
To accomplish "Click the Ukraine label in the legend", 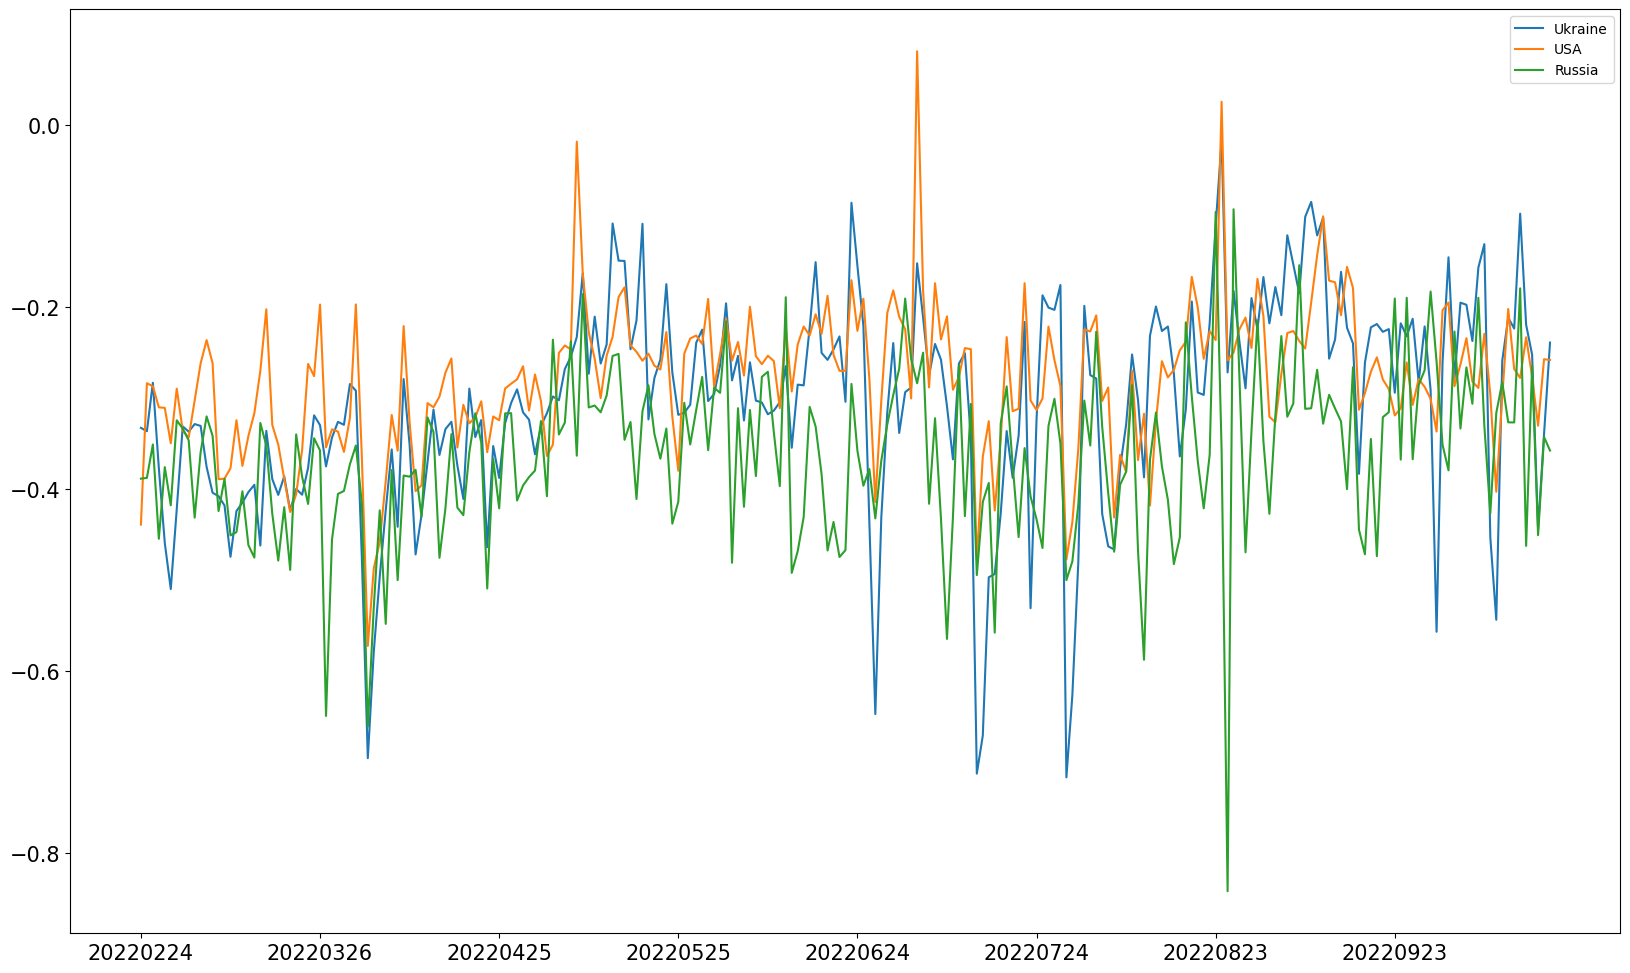I will [1580, 29].
